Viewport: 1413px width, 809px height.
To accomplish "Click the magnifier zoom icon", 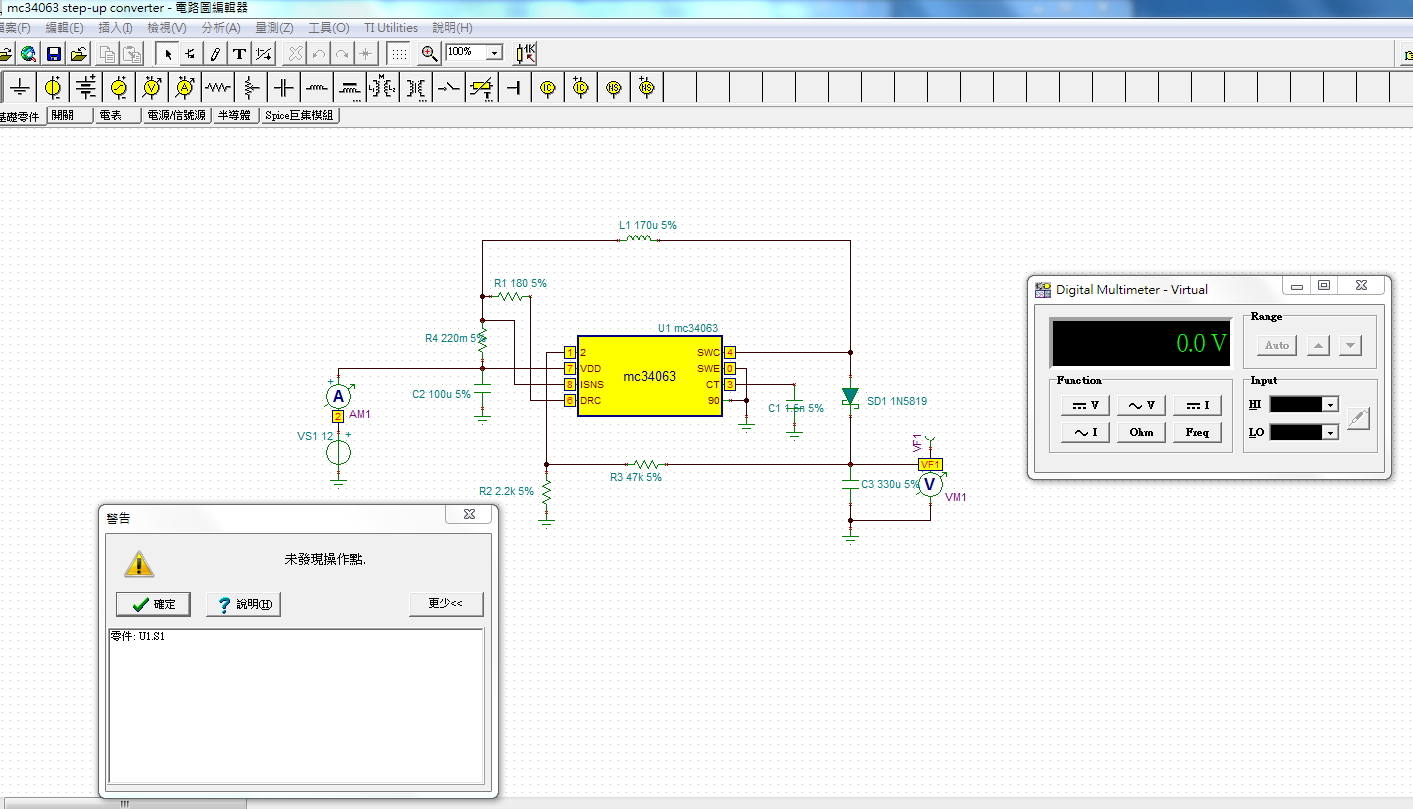I will click(x=429, y=53).
